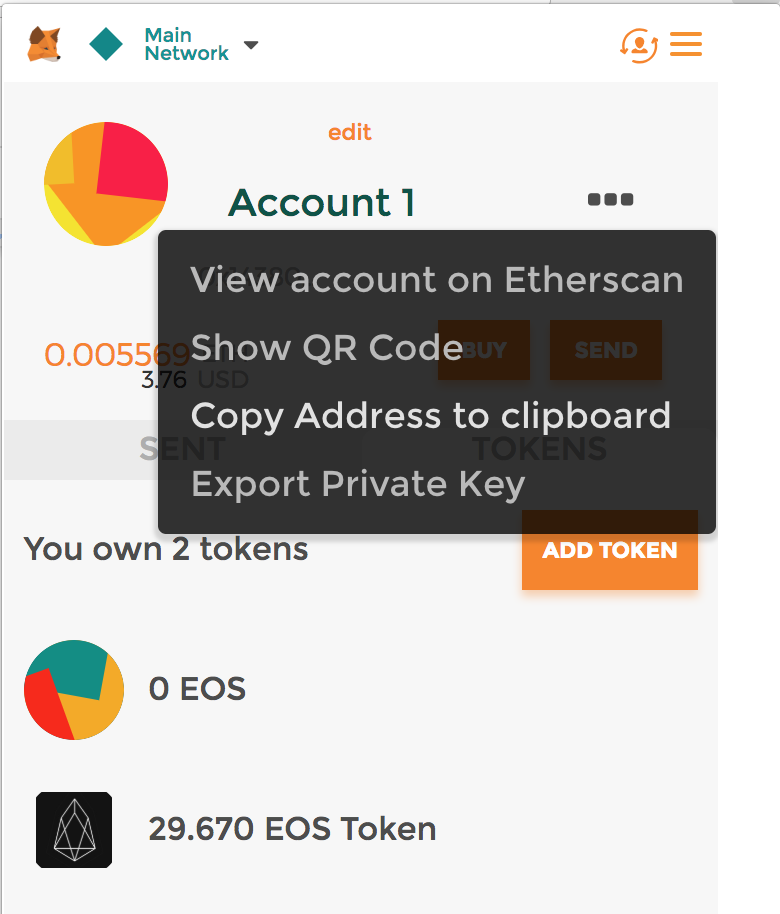Click the edit link above account name

coord(349,132)
